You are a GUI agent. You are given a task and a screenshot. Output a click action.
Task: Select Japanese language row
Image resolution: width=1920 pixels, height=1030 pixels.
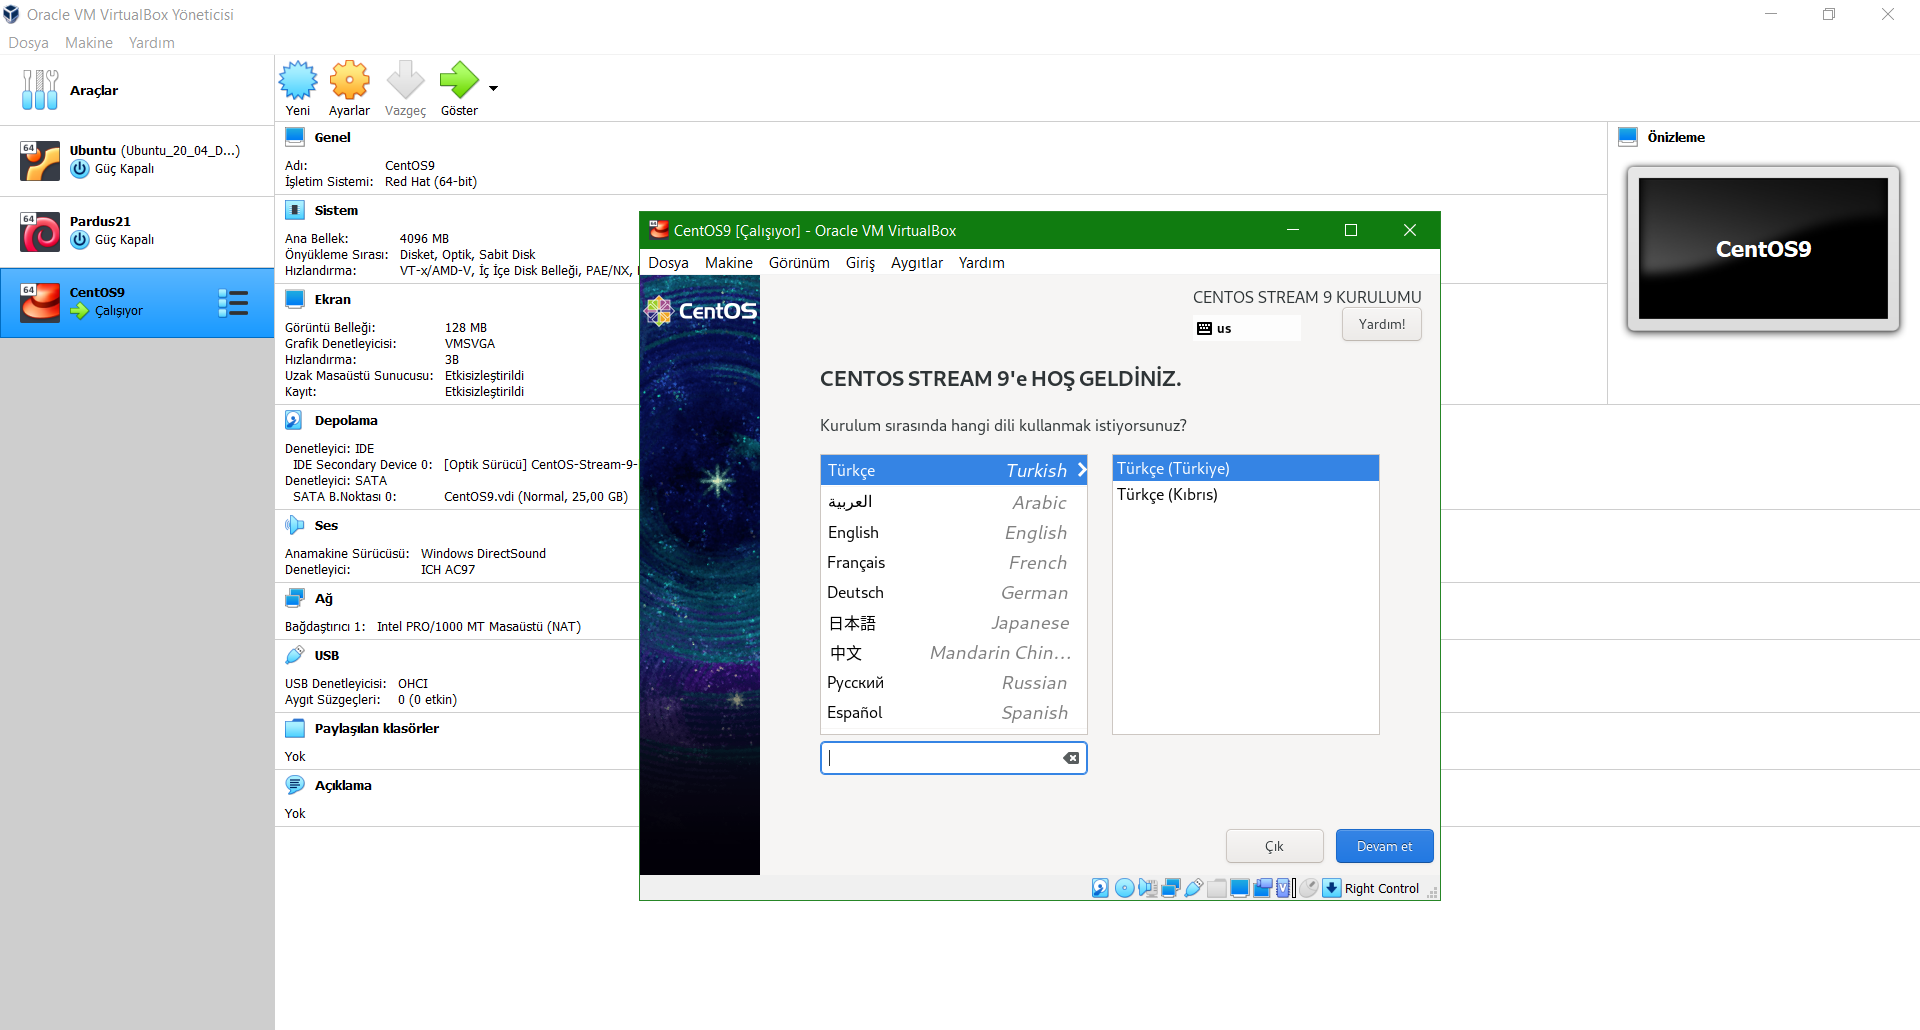click(x=954, y=622)
